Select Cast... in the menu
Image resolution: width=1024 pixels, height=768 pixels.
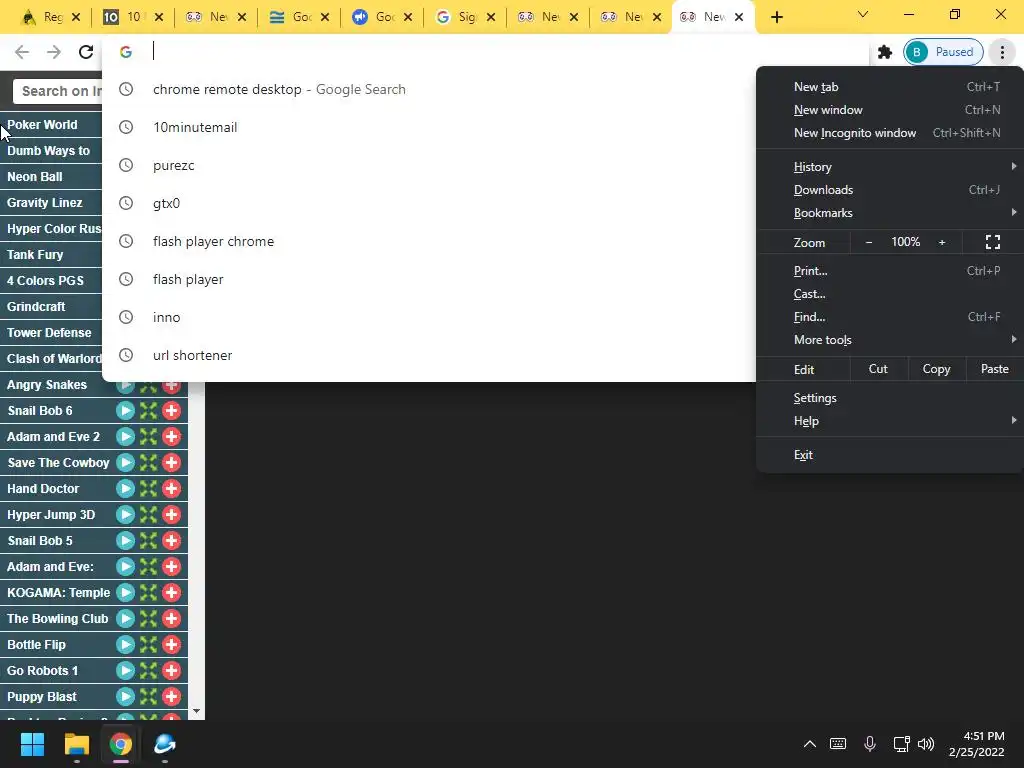point(889,294)
